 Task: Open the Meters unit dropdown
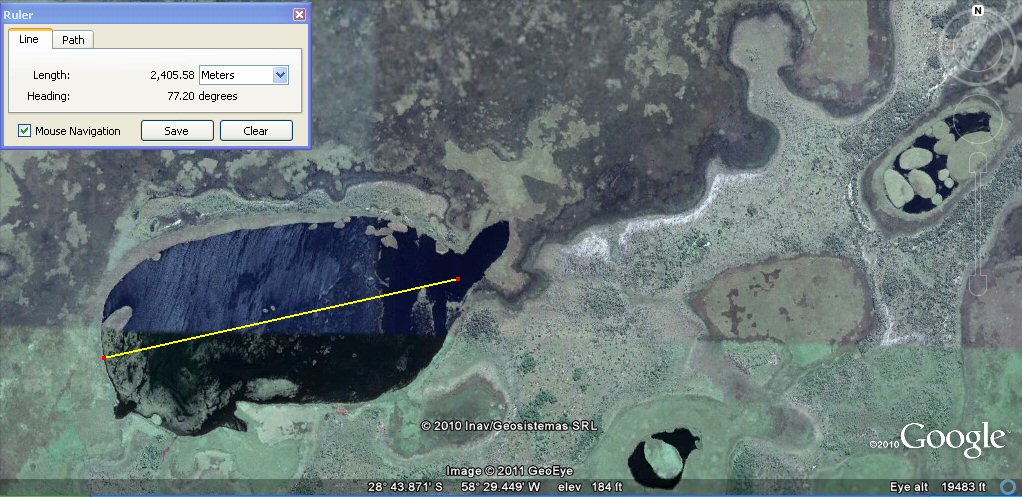[x=280, y=75]
